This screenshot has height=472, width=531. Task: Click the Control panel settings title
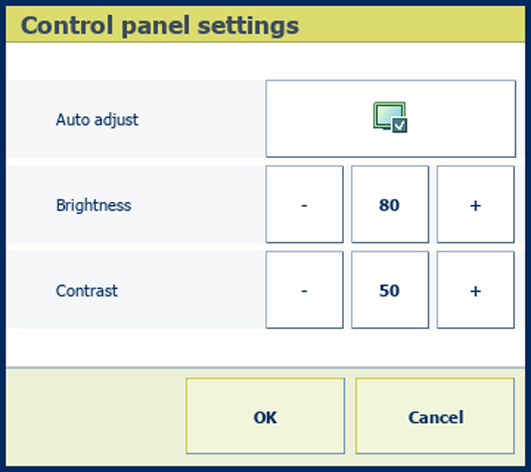(160, 26)
